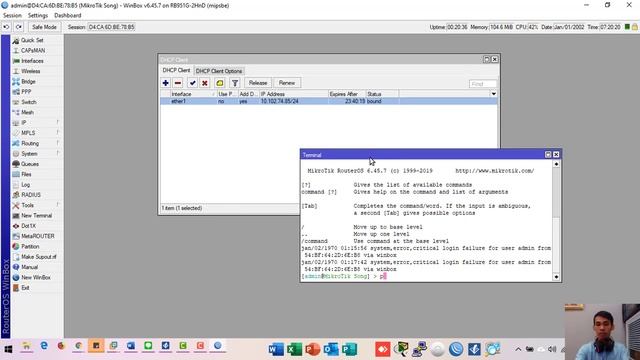Click Undo arrow in toolbar

(x=6, y=27)
